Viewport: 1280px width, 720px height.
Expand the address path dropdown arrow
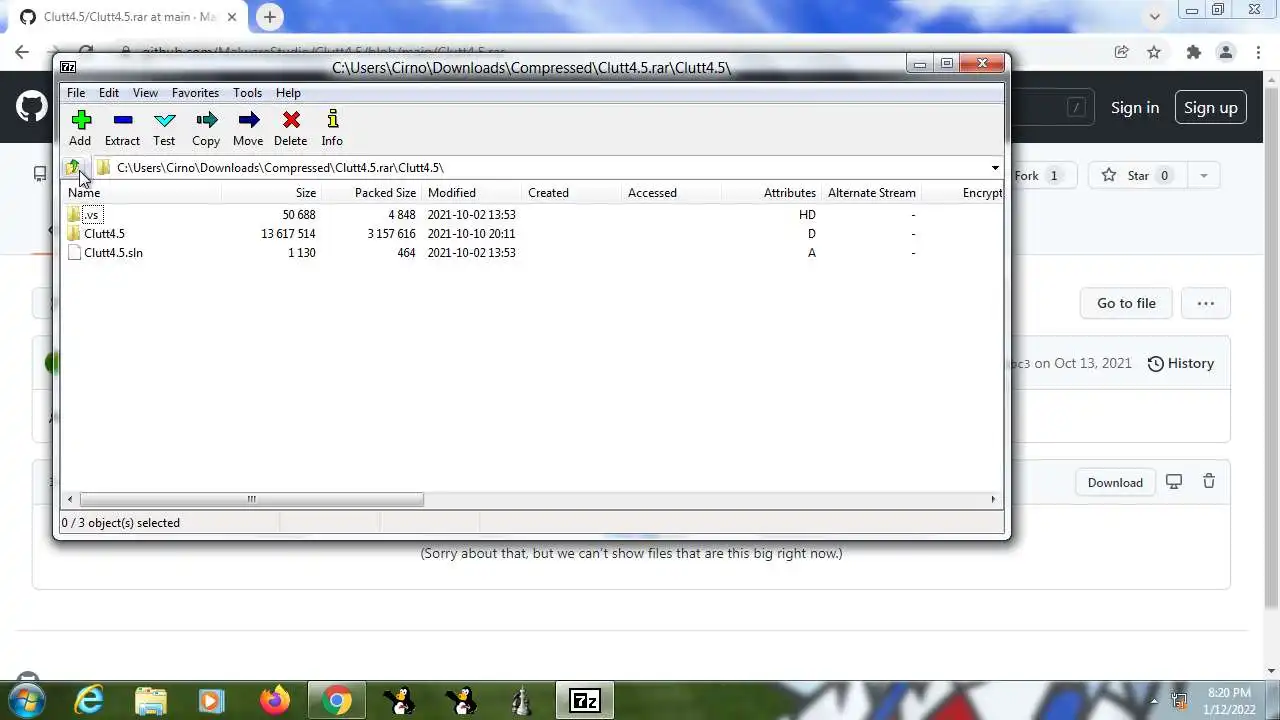tap(995, 168)
